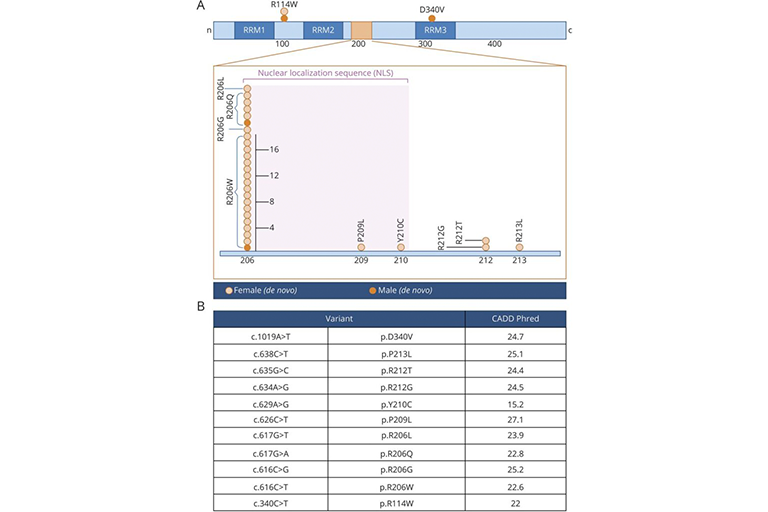Click the c.617G>A table cell

(271, 454)
